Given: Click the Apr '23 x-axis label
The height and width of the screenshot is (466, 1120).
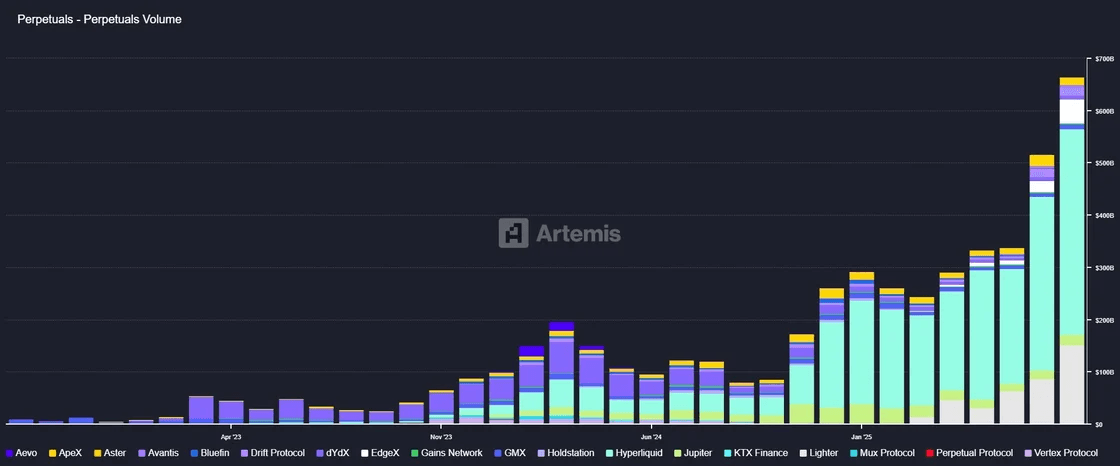Looking at the screenshot, I should [231, 436].
